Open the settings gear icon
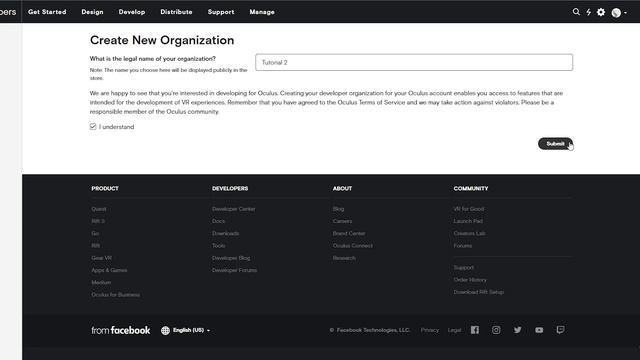Viewport: 640px width, 360px height. tap(601, 12)
